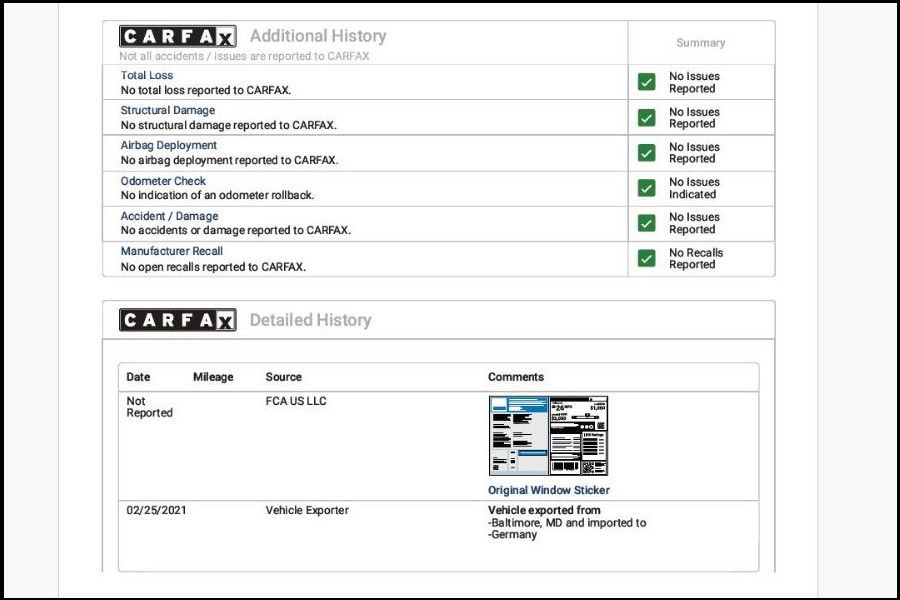Select the 02/25/2021 Vehicle Exporter entry
The height and width of the screenshot is (600, 900).
[307, 510]
